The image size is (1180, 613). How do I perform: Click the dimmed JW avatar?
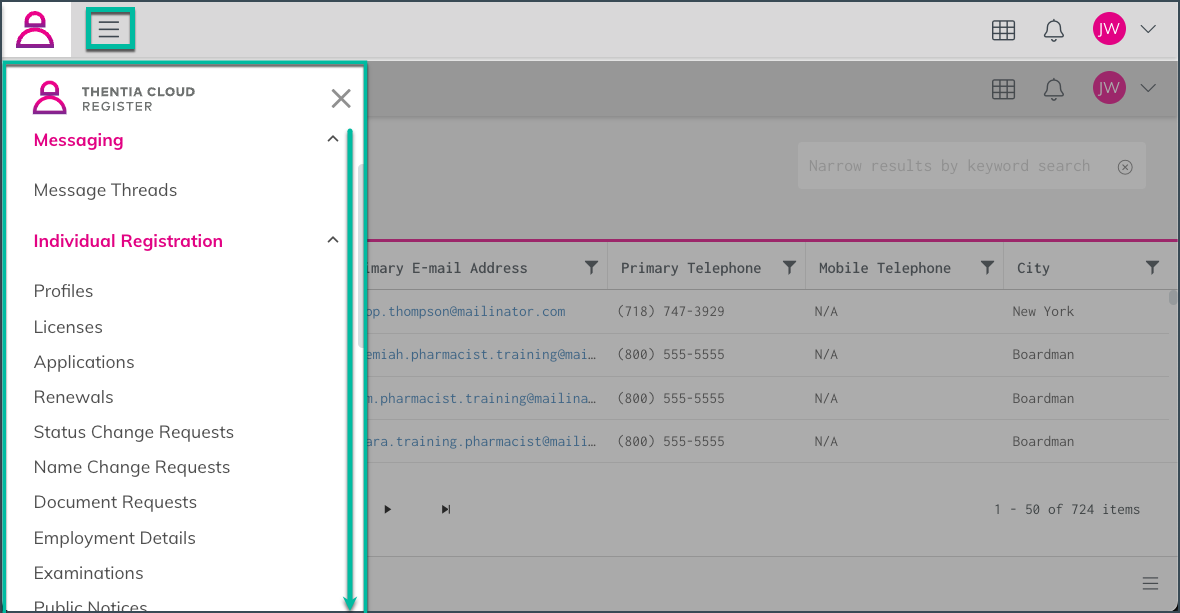pos(1109,88)
